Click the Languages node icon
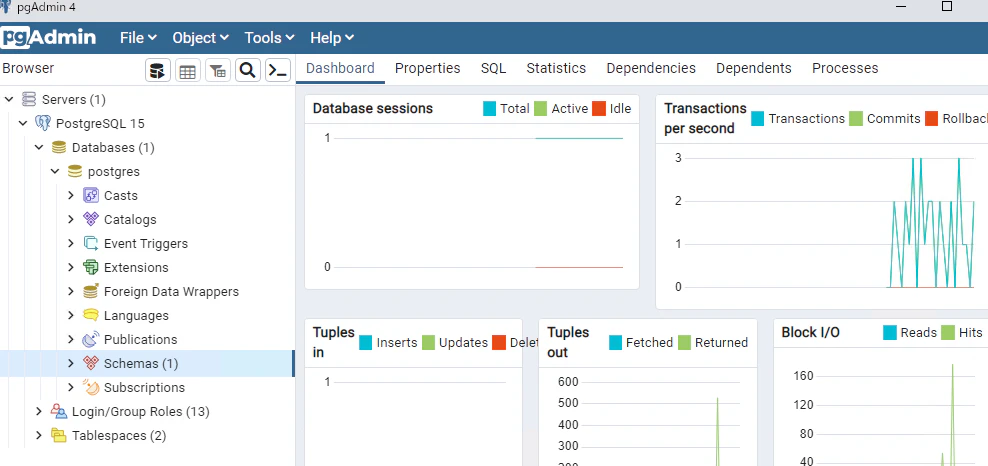 pos(91,315)
